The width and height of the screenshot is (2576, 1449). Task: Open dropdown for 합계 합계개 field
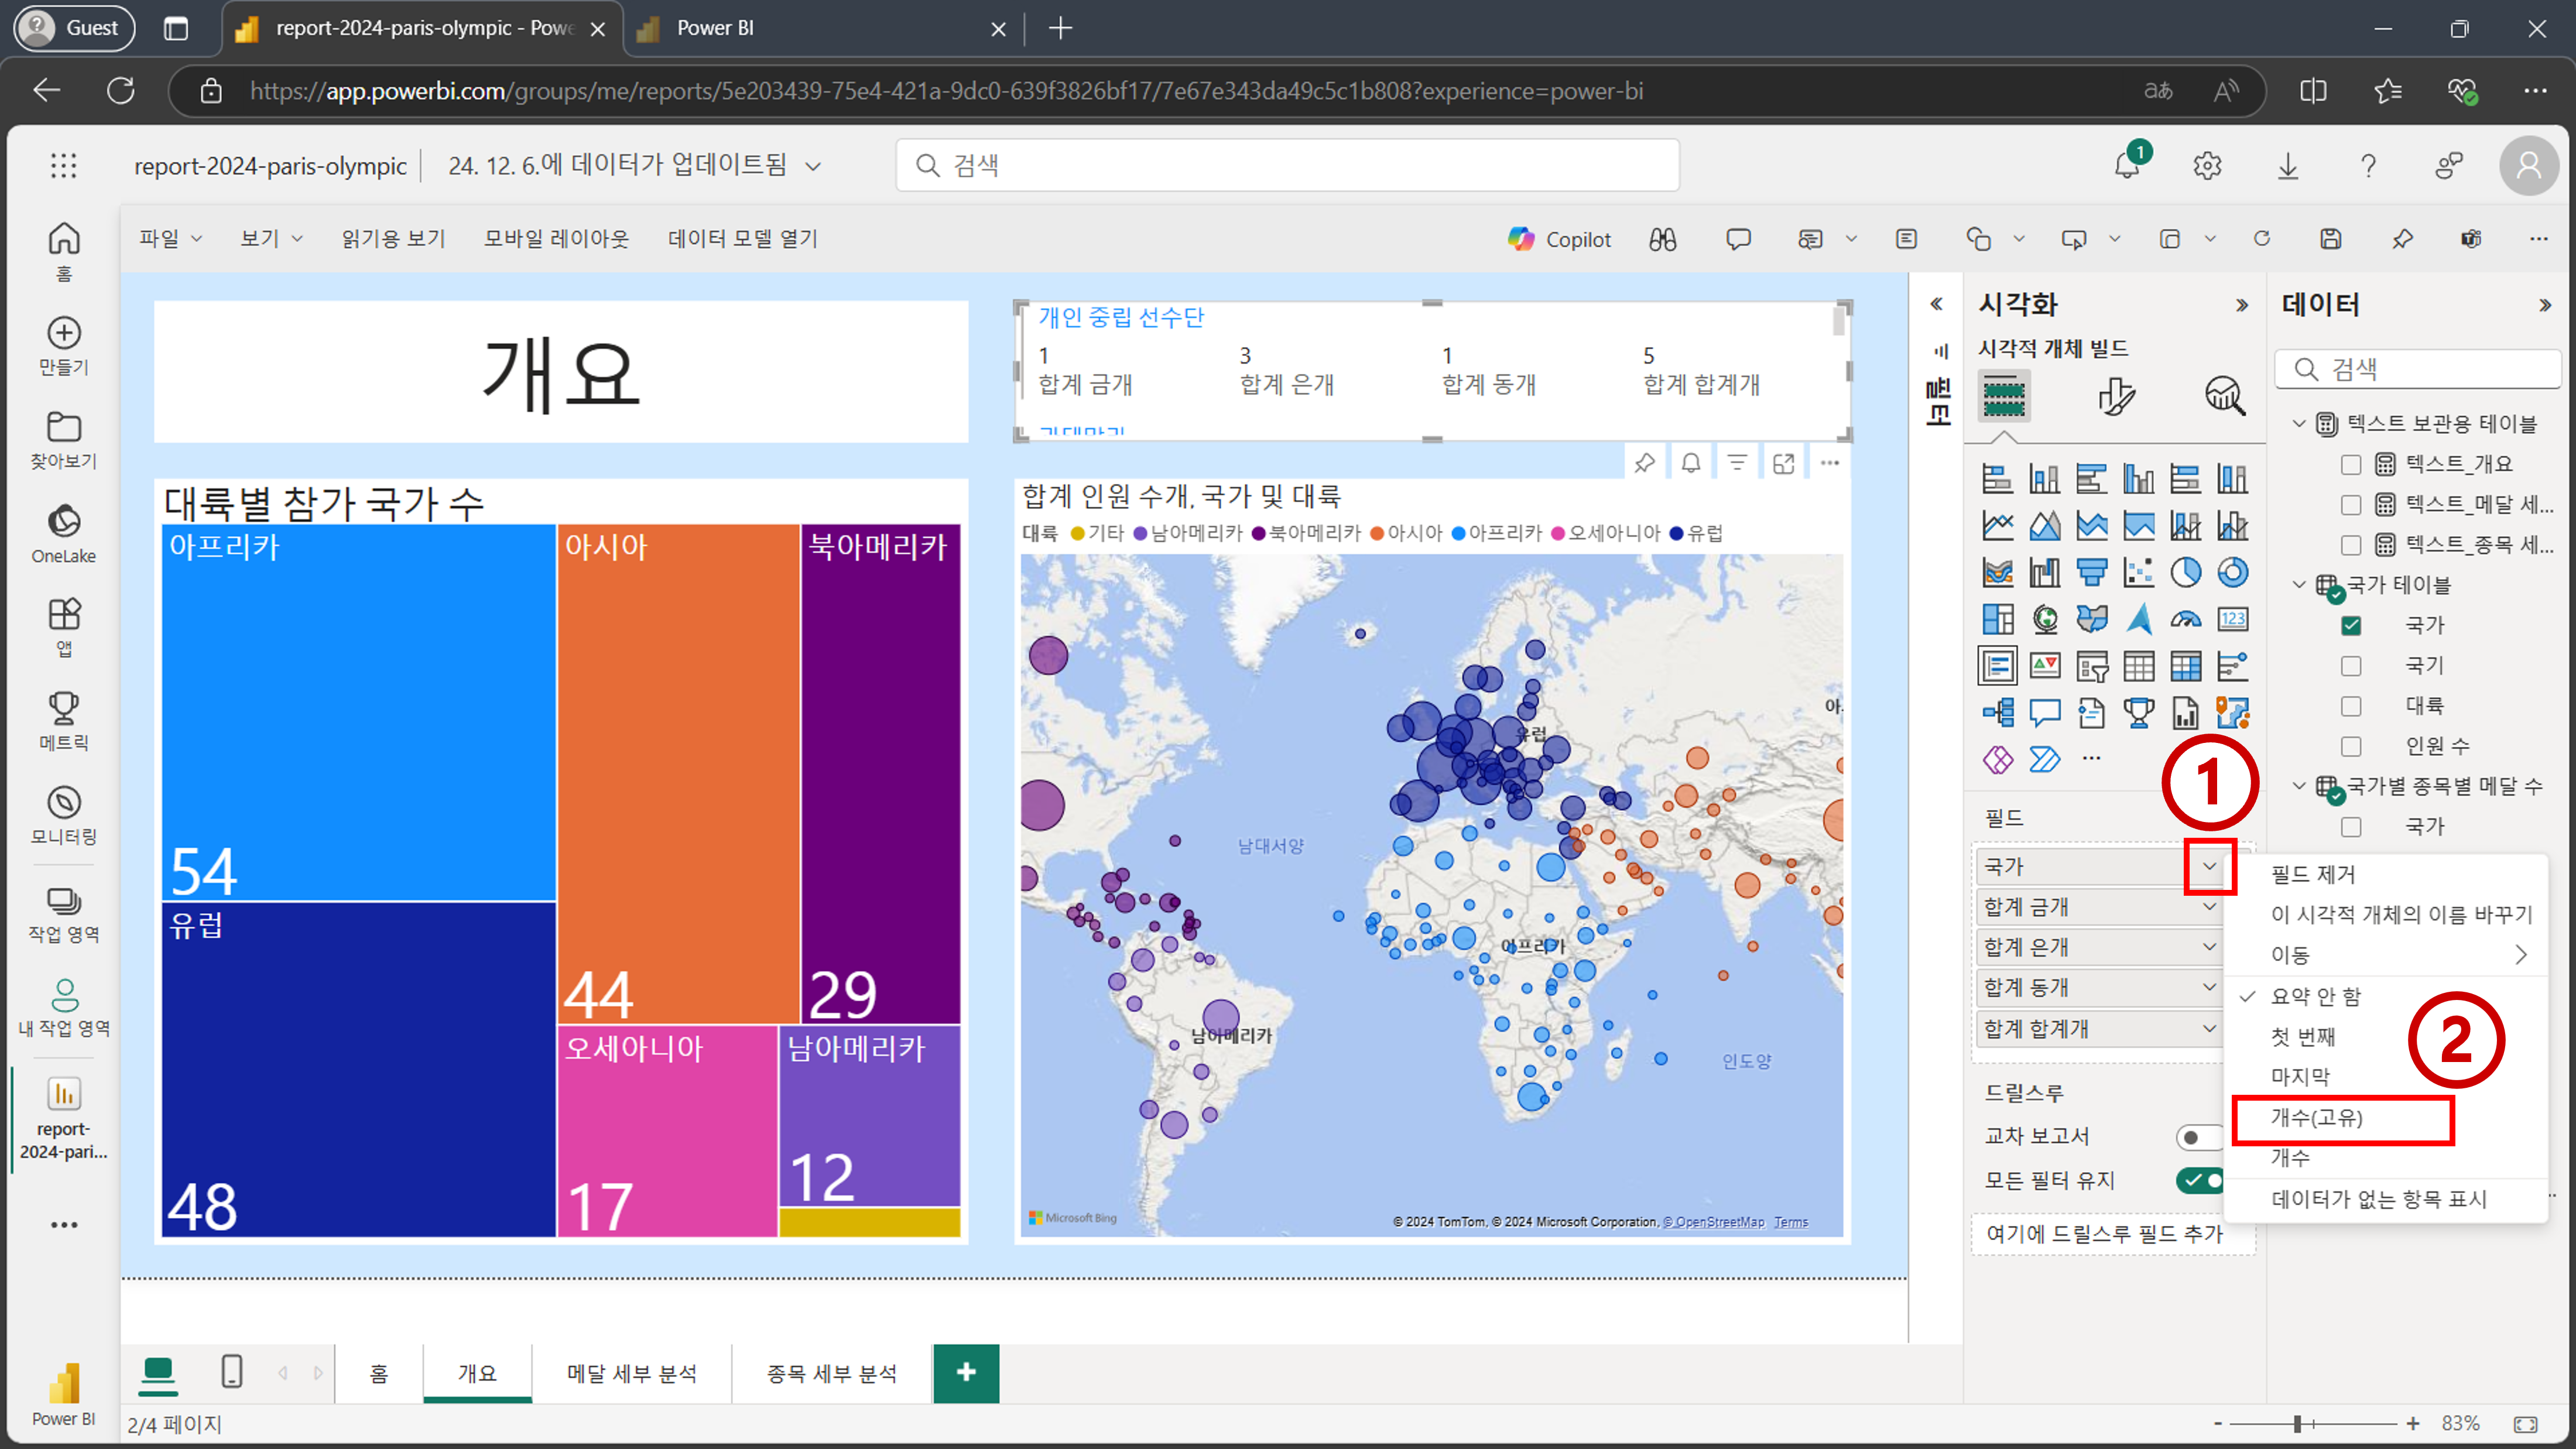pyautogui.click(x=2209, y=1028)
